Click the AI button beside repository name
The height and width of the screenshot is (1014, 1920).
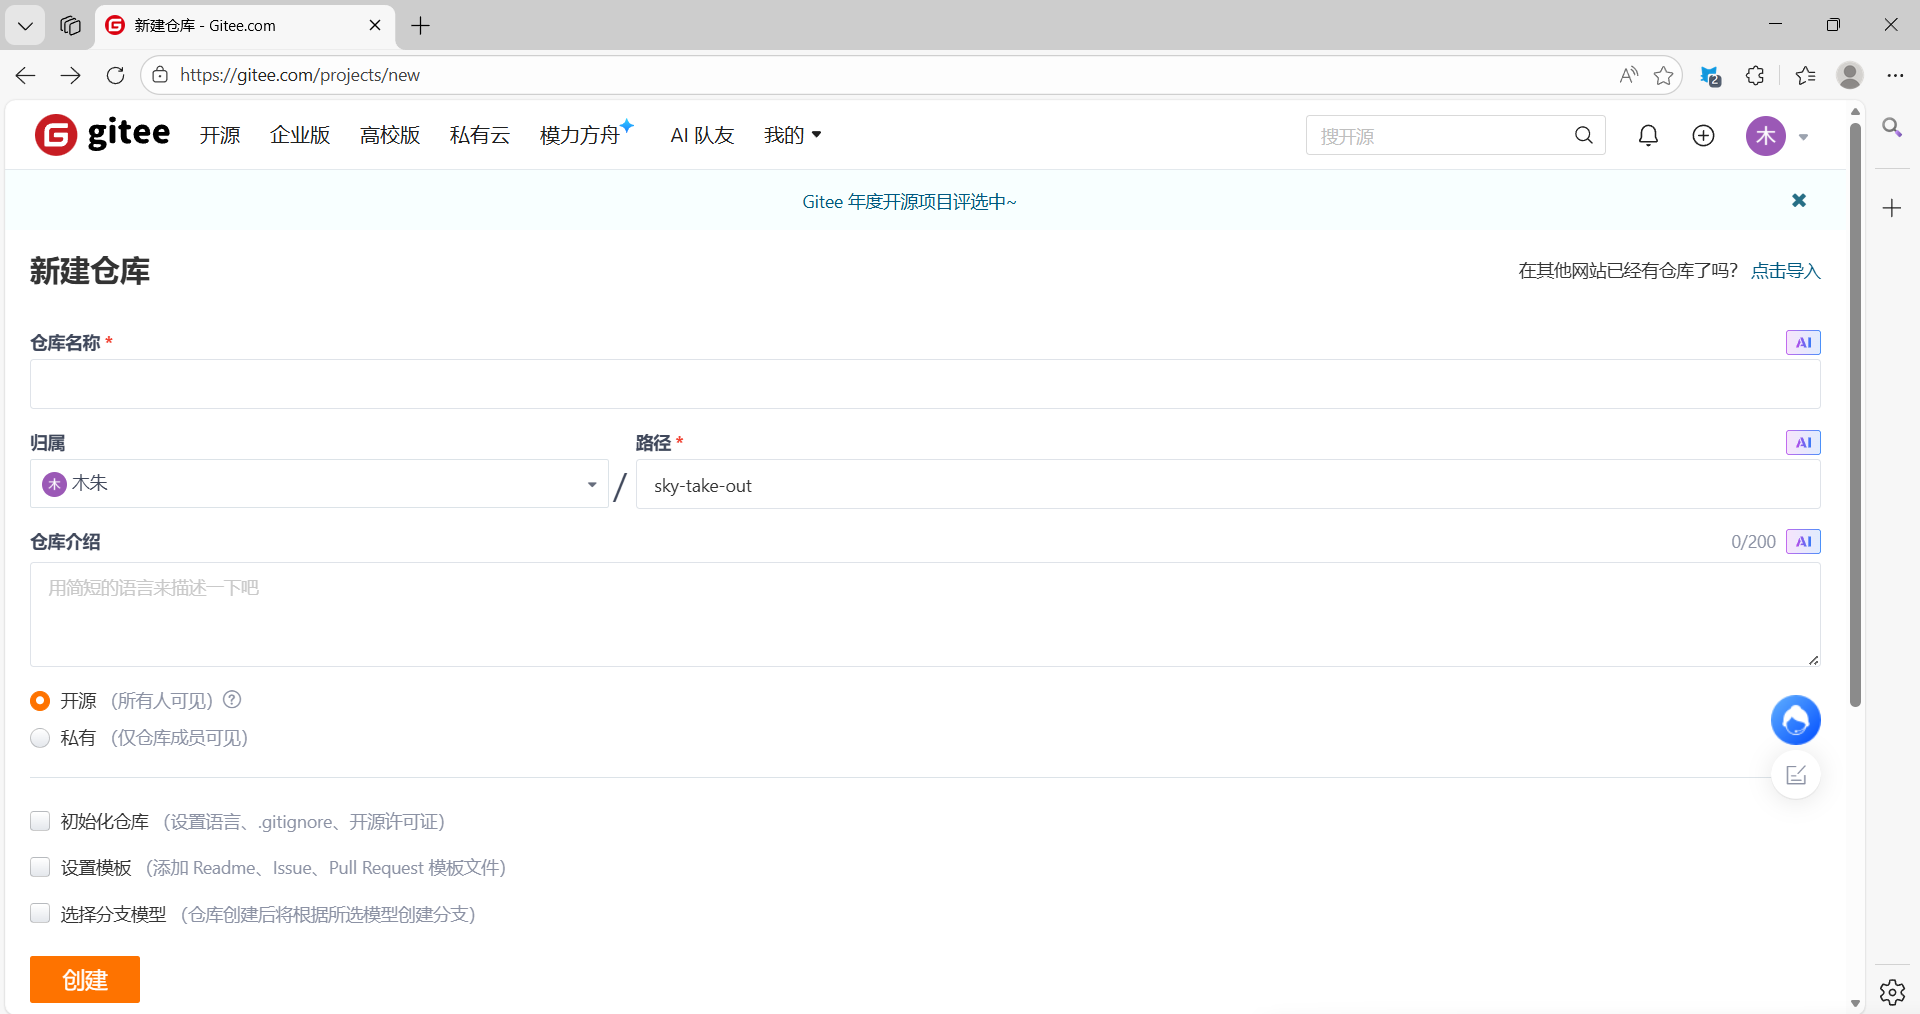point(1802,342)
